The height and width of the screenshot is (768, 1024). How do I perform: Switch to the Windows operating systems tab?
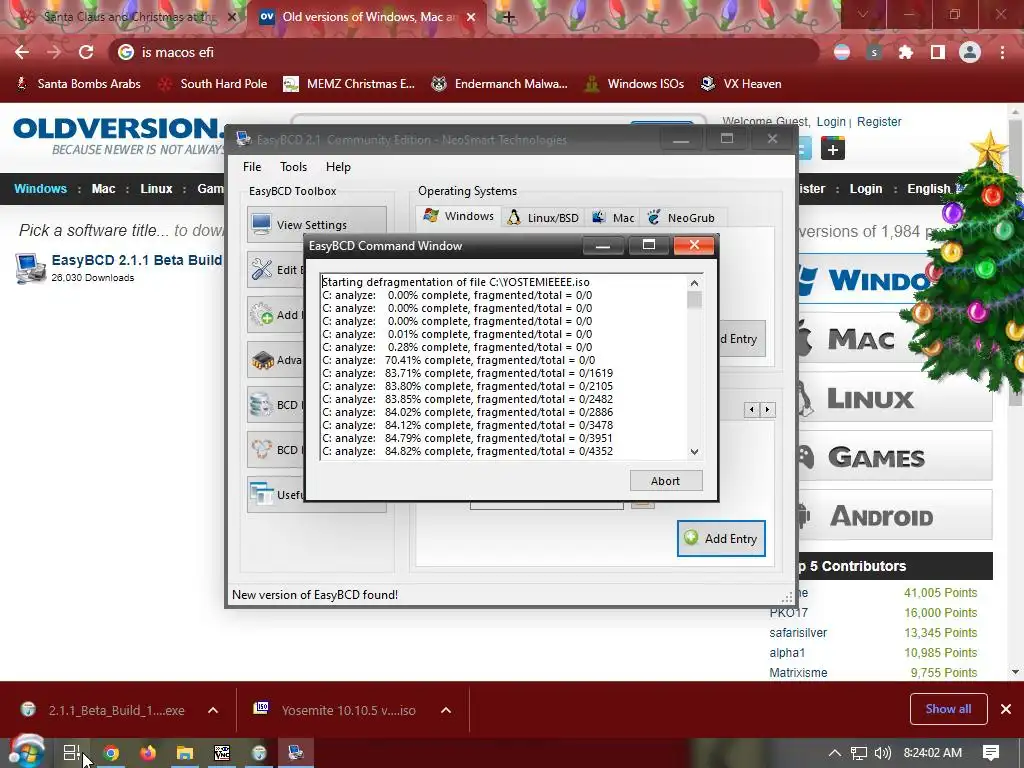click(458, 216)
